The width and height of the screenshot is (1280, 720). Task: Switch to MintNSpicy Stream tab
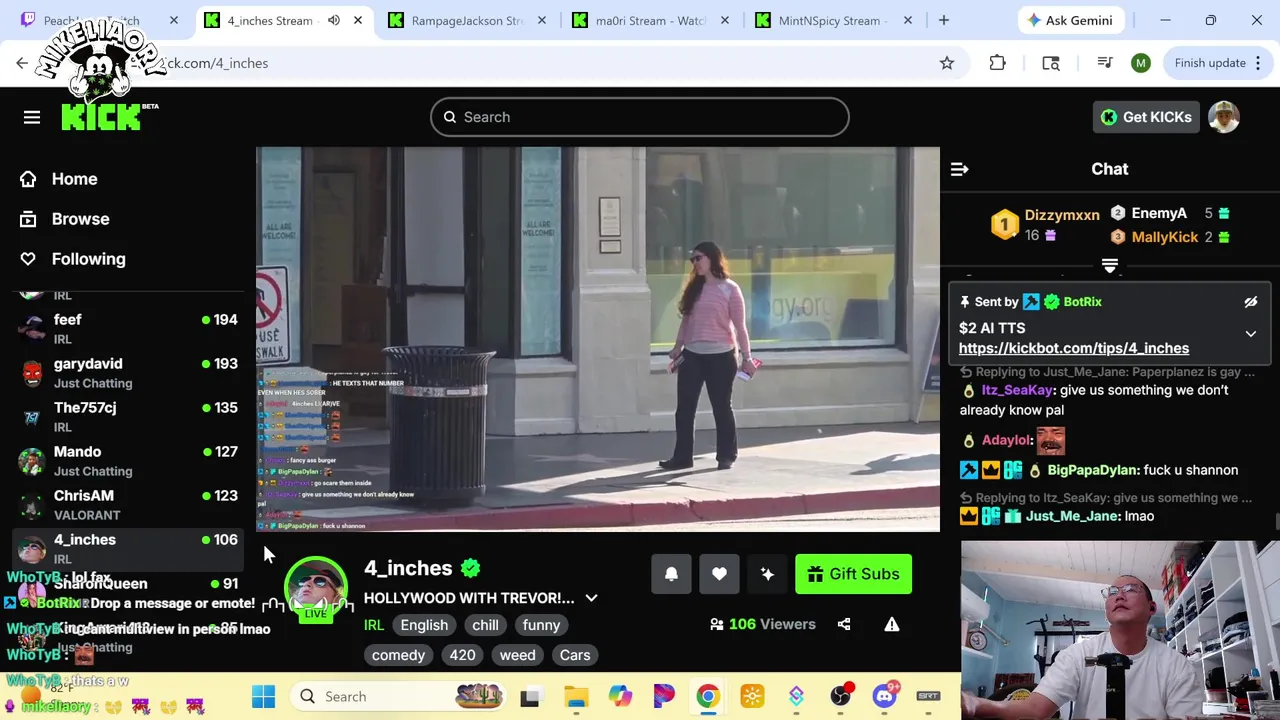[x=832, y=20]
